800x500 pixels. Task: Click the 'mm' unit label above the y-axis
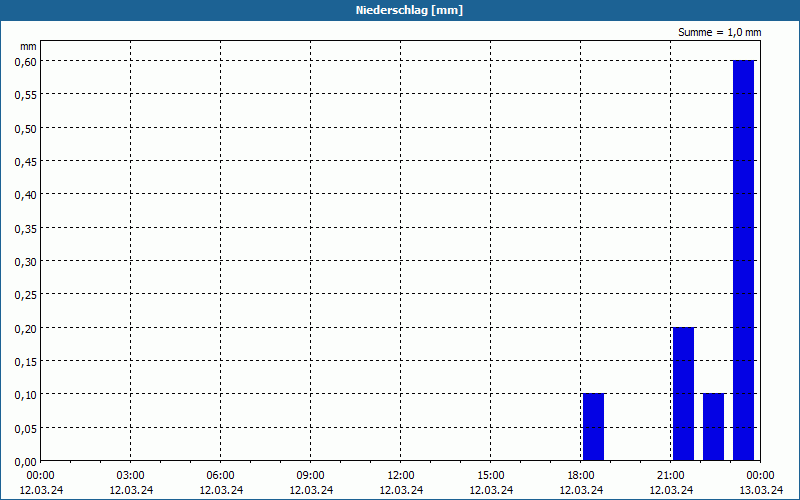(29, 46)
